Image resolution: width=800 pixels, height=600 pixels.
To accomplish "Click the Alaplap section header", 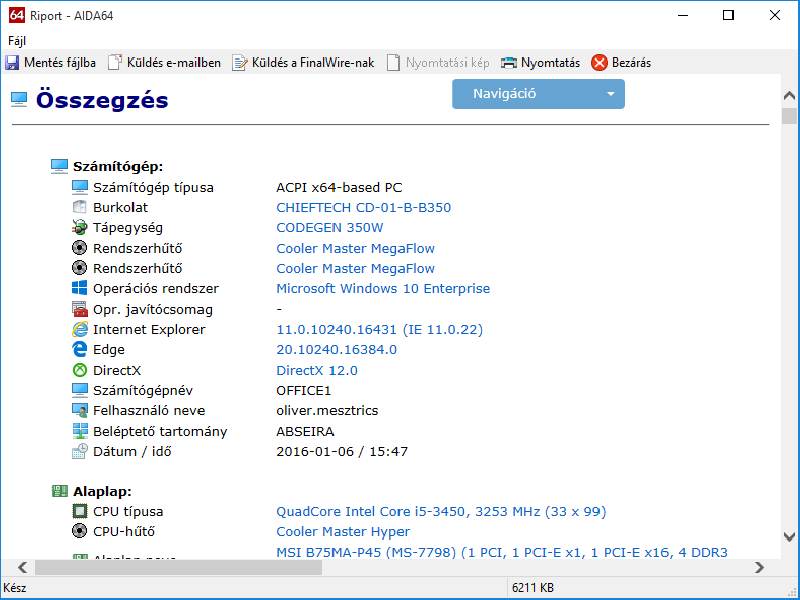I will tap(102, 492).
